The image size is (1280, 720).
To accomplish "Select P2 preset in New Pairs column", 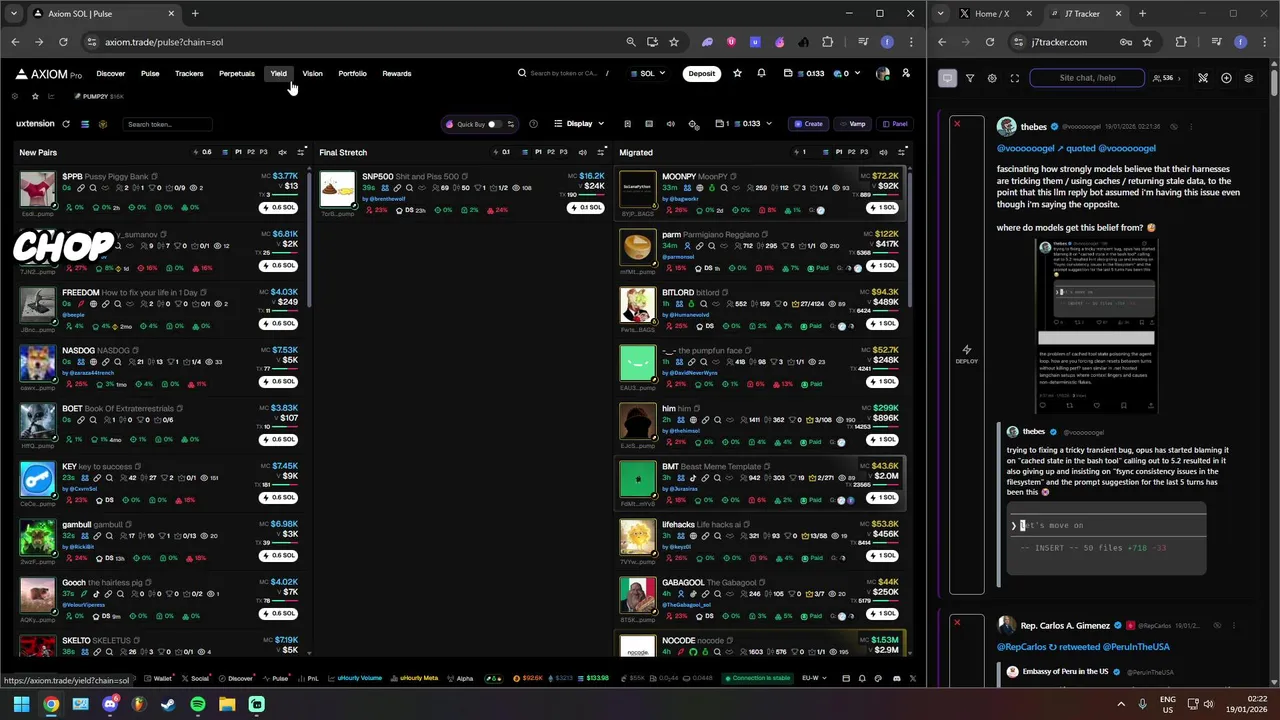I will [250, 152].
